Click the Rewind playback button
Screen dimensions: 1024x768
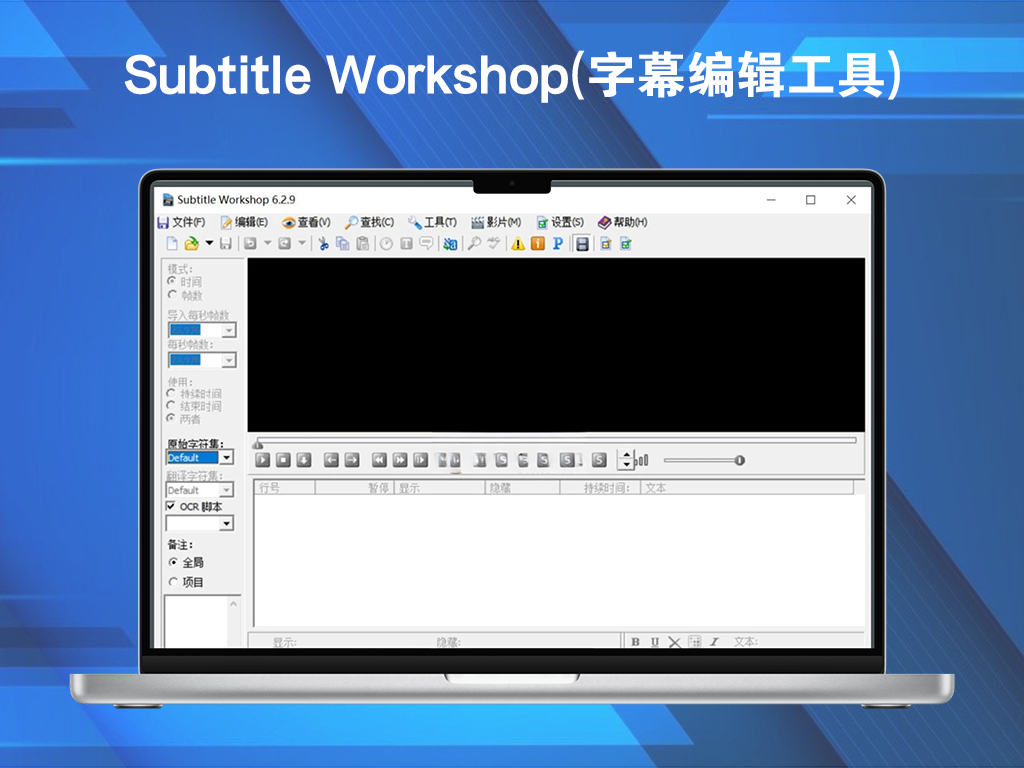click(x=379, y=460)
